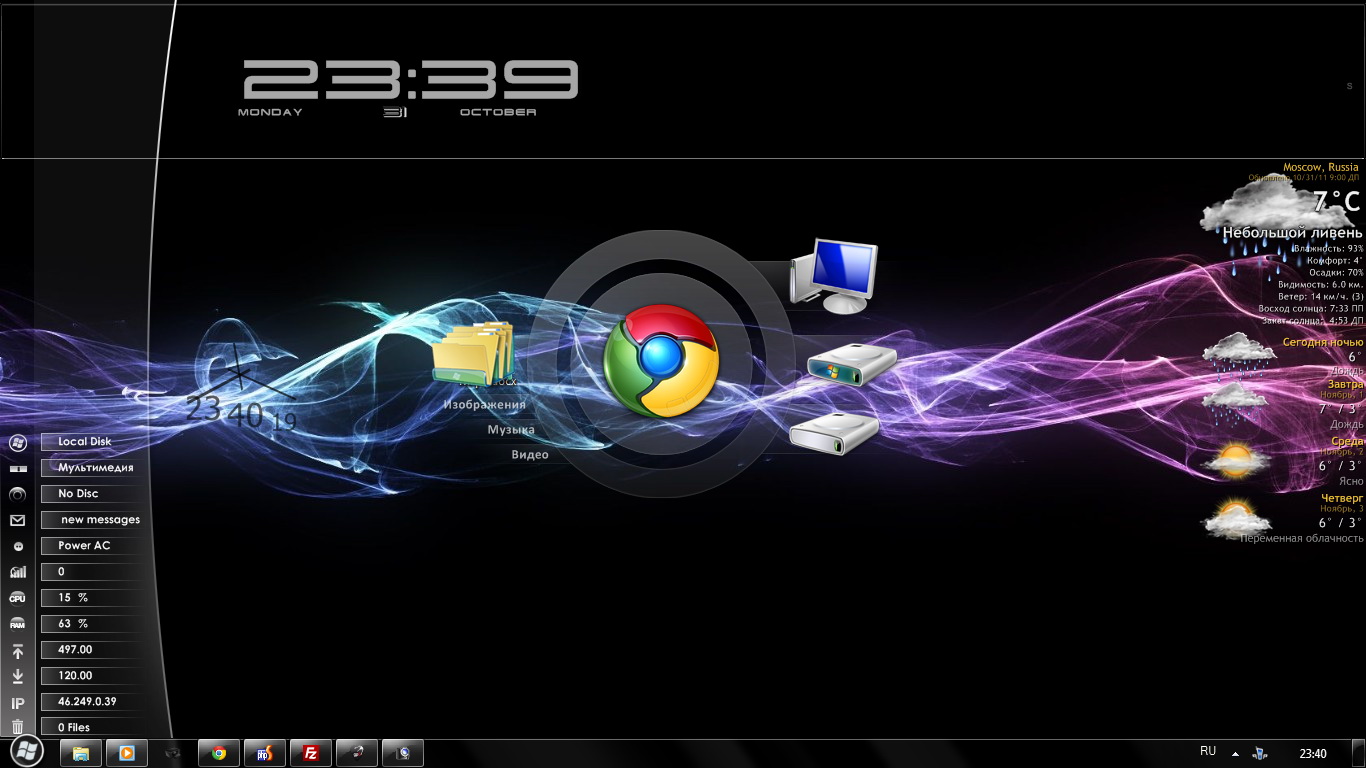Open the Windows system drive icon

(x=852, y=365)
